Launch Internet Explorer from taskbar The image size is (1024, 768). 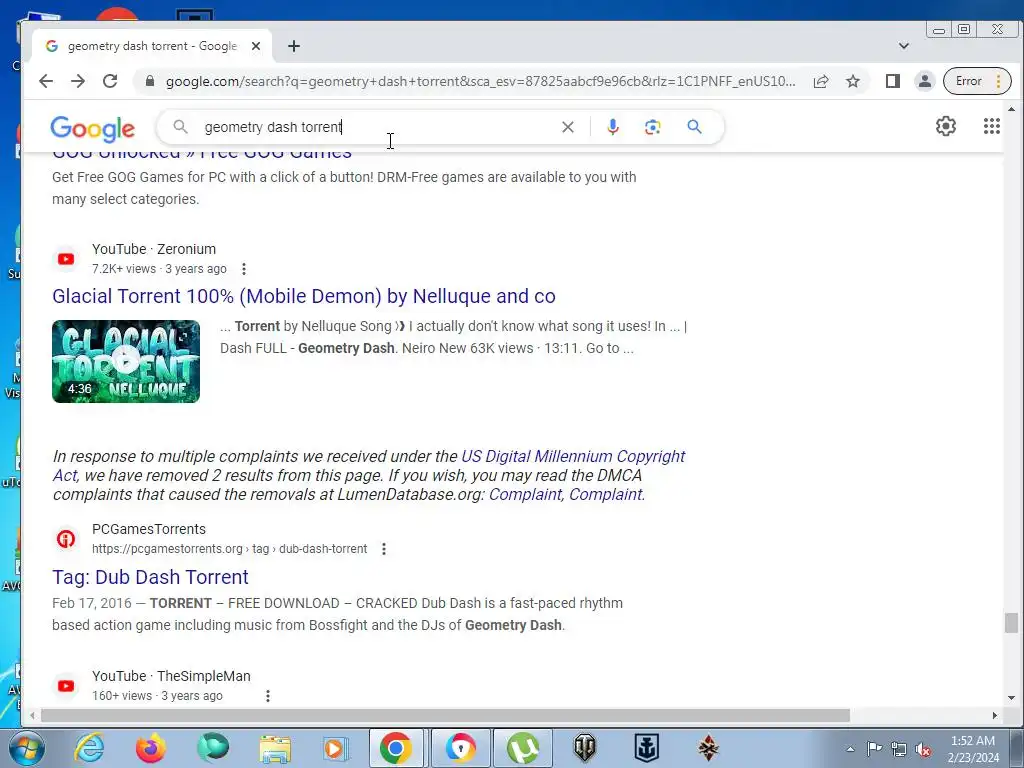[89, 748]
